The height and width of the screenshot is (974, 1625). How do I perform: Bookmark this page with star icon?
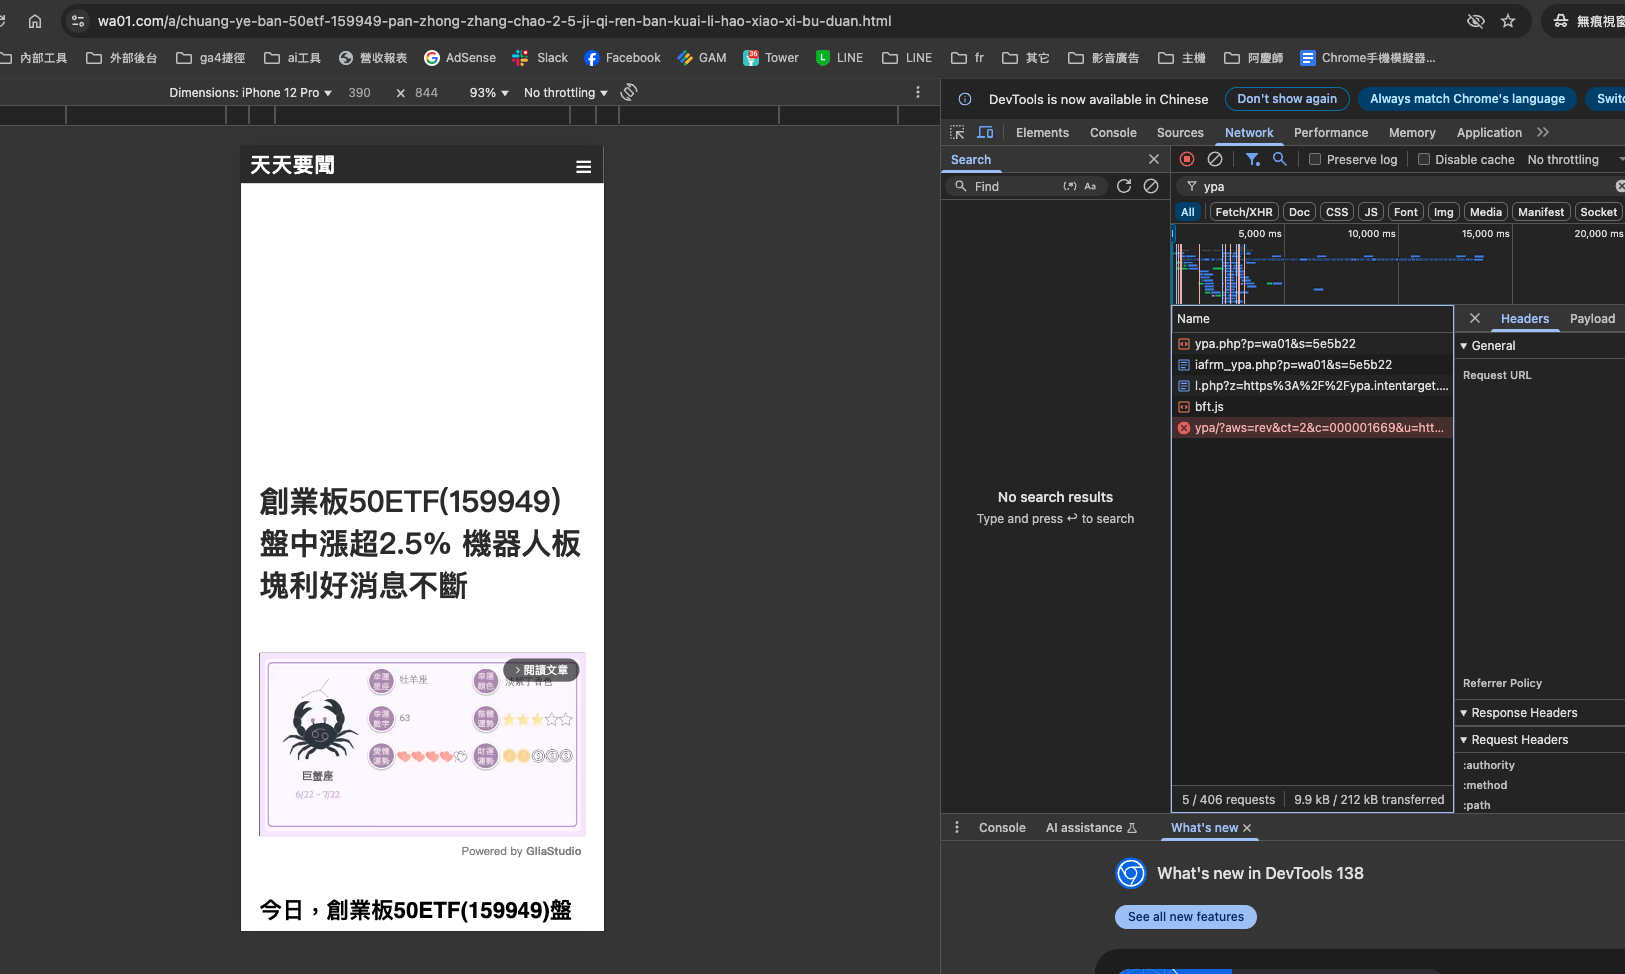(1508, 21)
